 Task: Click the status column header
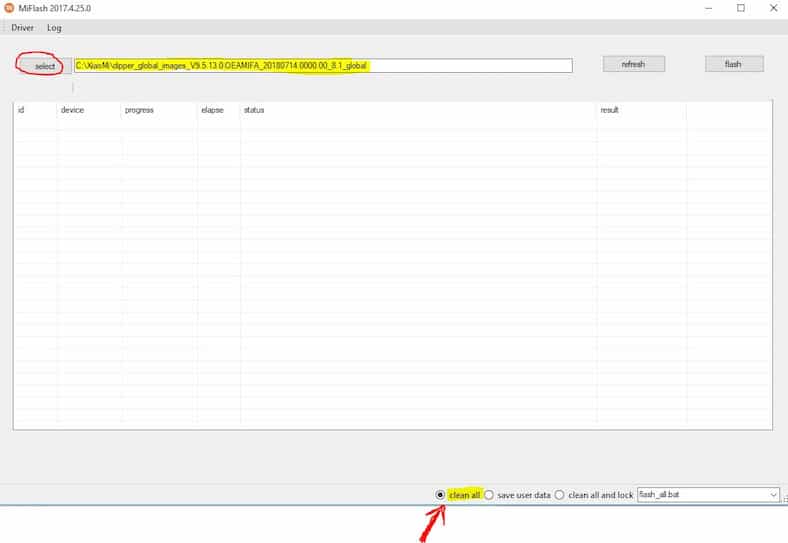[x=254, y=110]
